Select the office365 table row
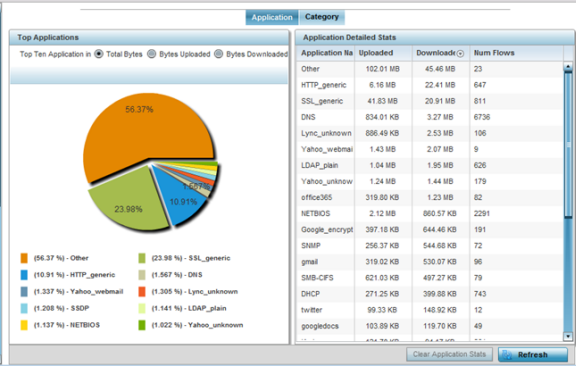The height and width of the screenshot is (366, 576). 430,198
